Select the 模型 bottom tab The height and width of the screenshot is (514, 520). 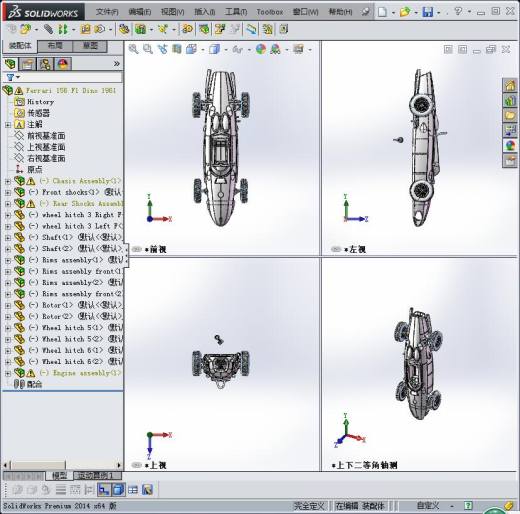pos(59,475)
